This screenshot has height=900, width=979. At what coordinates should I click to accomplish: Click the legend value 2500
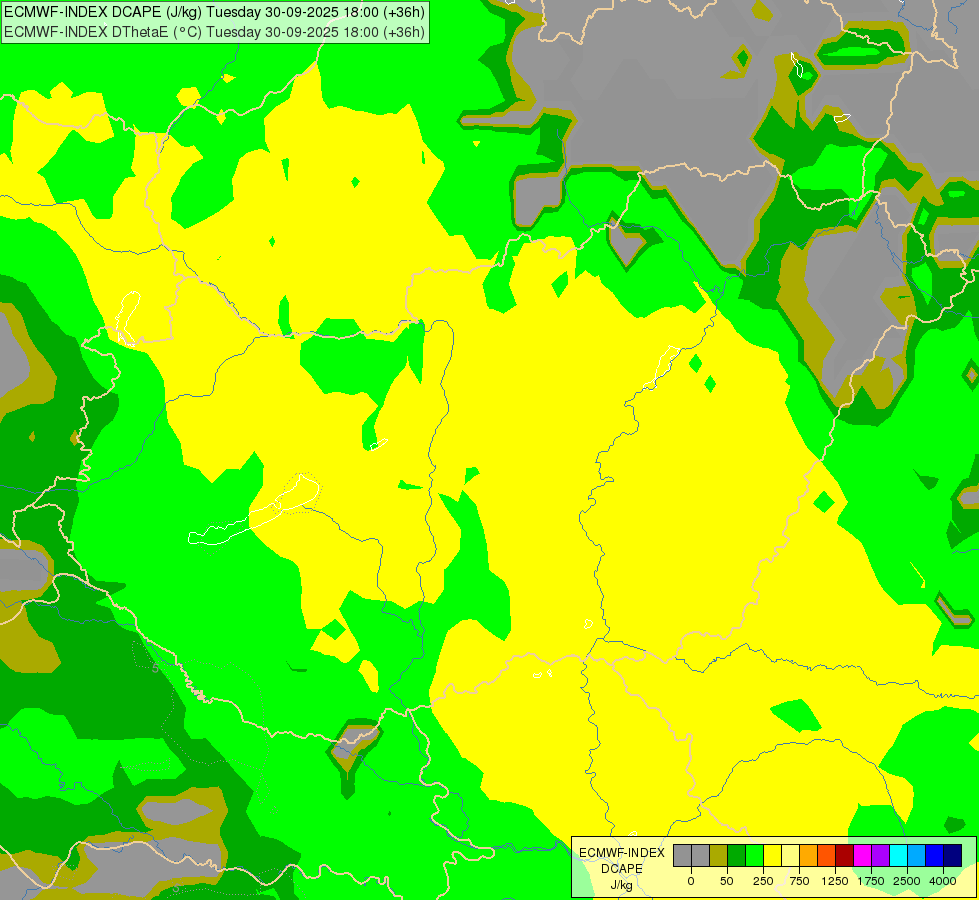click(x=907, y=881)
